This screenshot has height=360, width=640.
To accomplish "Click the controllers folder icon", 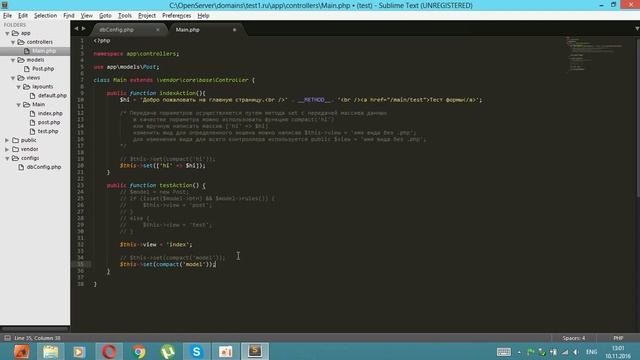I will (21, 42).
